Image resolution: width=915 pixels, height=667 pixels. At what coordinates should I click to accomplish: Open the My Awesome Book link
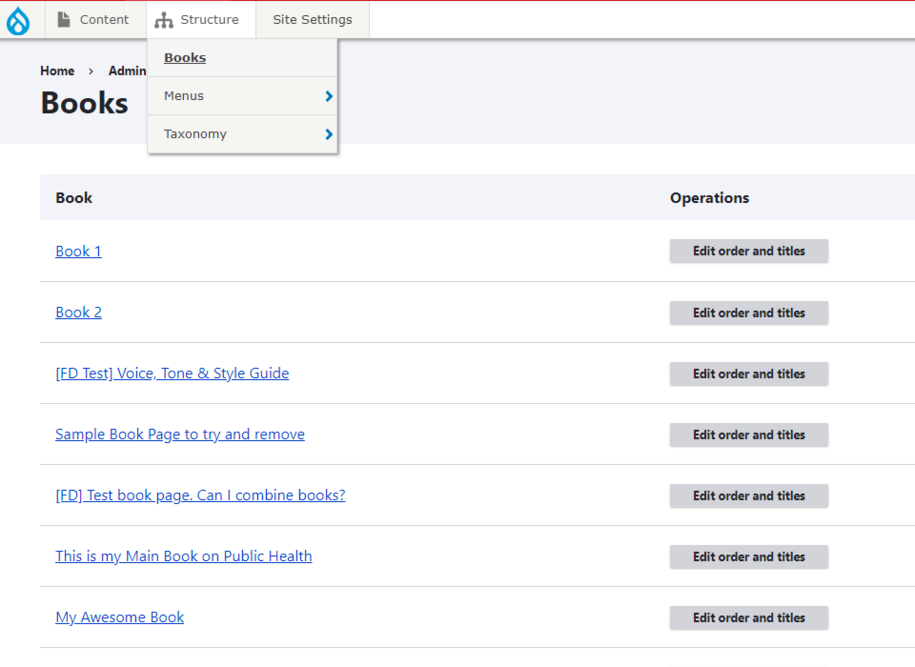click(119, 617)
